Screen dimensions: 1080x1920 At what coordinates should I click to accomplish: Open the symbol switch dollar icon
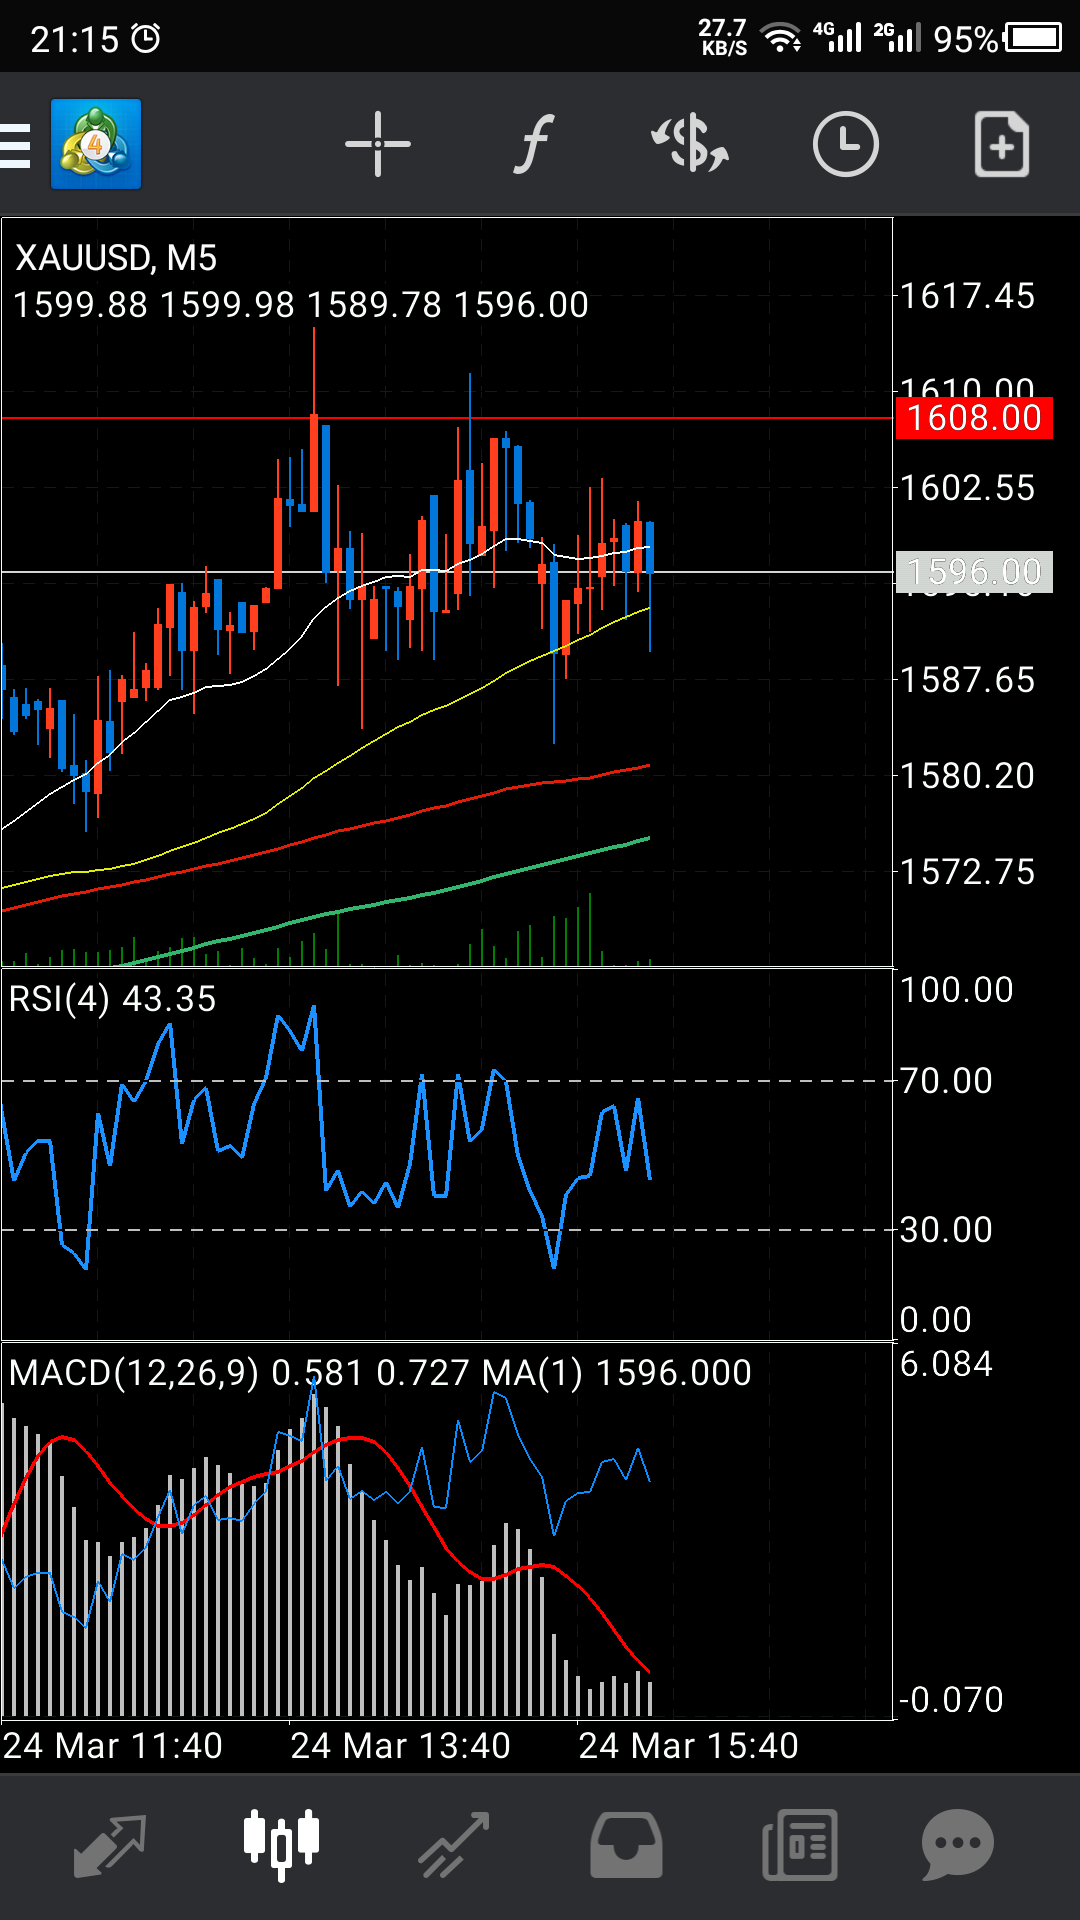[690, 144]
